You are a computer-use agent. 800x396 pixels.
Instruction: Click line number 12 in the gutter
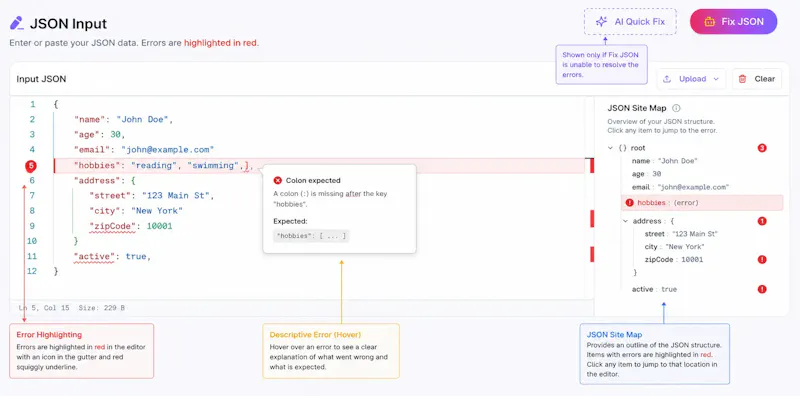(32, 271)
